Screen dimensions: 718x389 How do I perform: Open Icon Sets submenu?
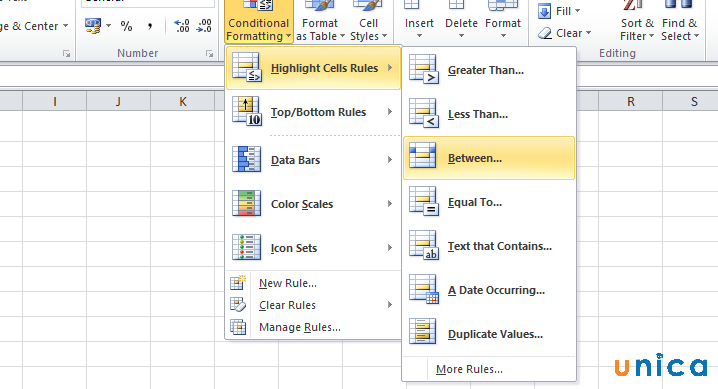[313, 248]
